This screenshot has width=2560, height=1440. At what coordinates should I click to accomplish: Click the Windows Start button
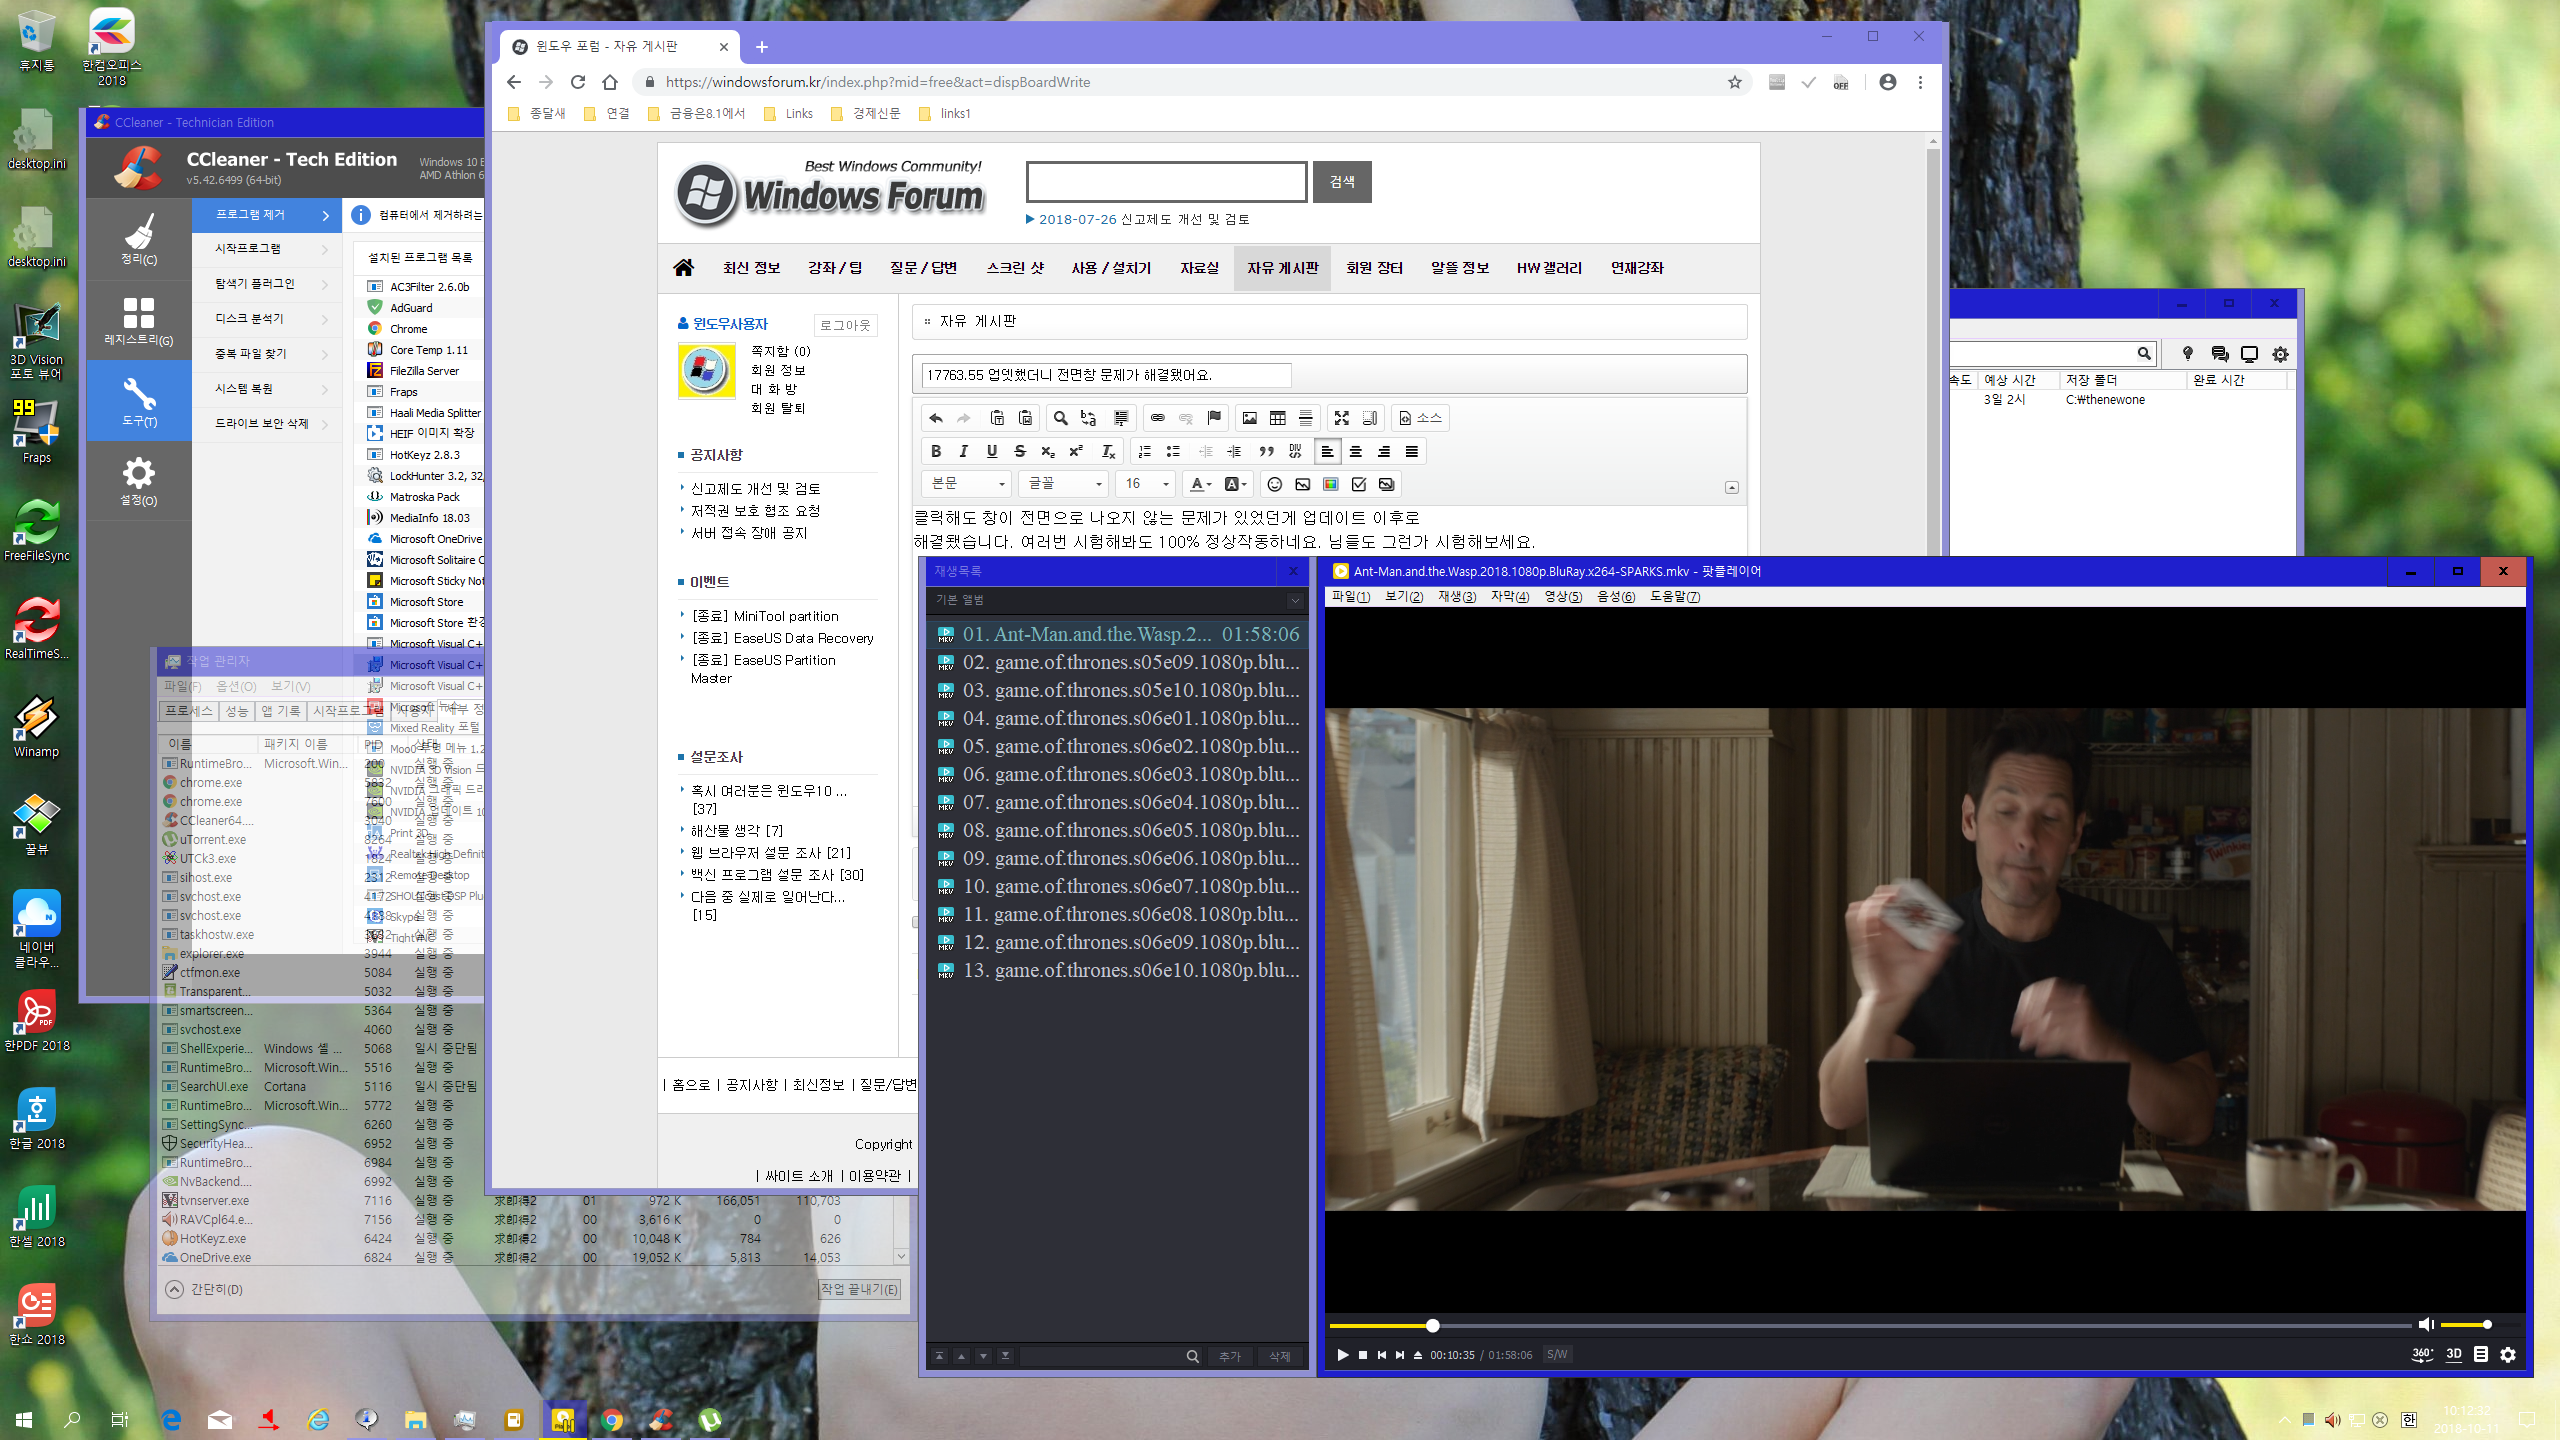(x=24, y=1419)
